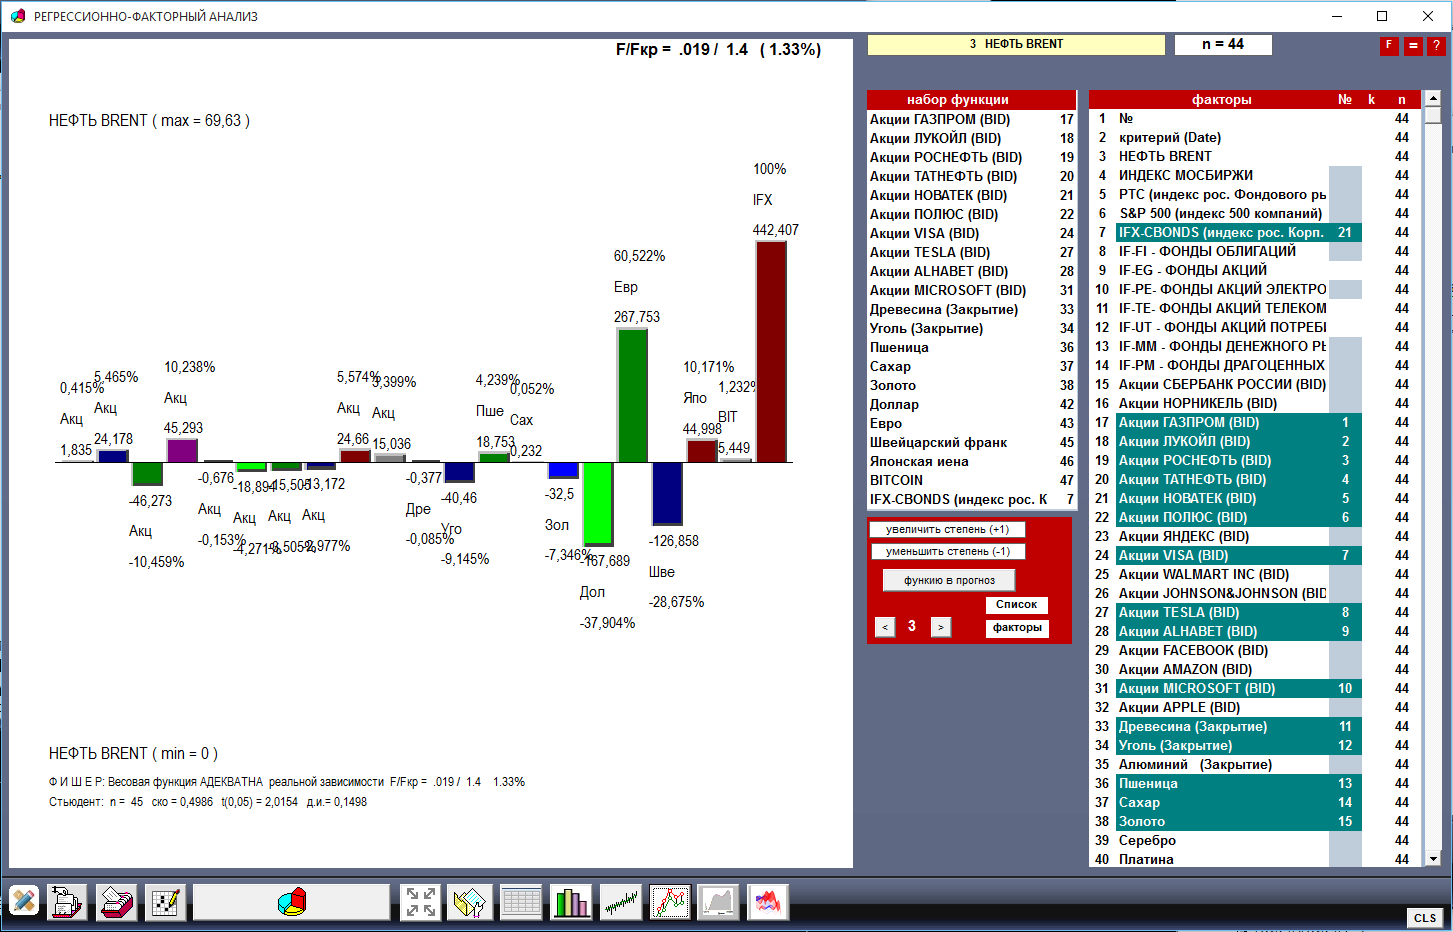Select Золото in the набор функции list

pos(893,386)
